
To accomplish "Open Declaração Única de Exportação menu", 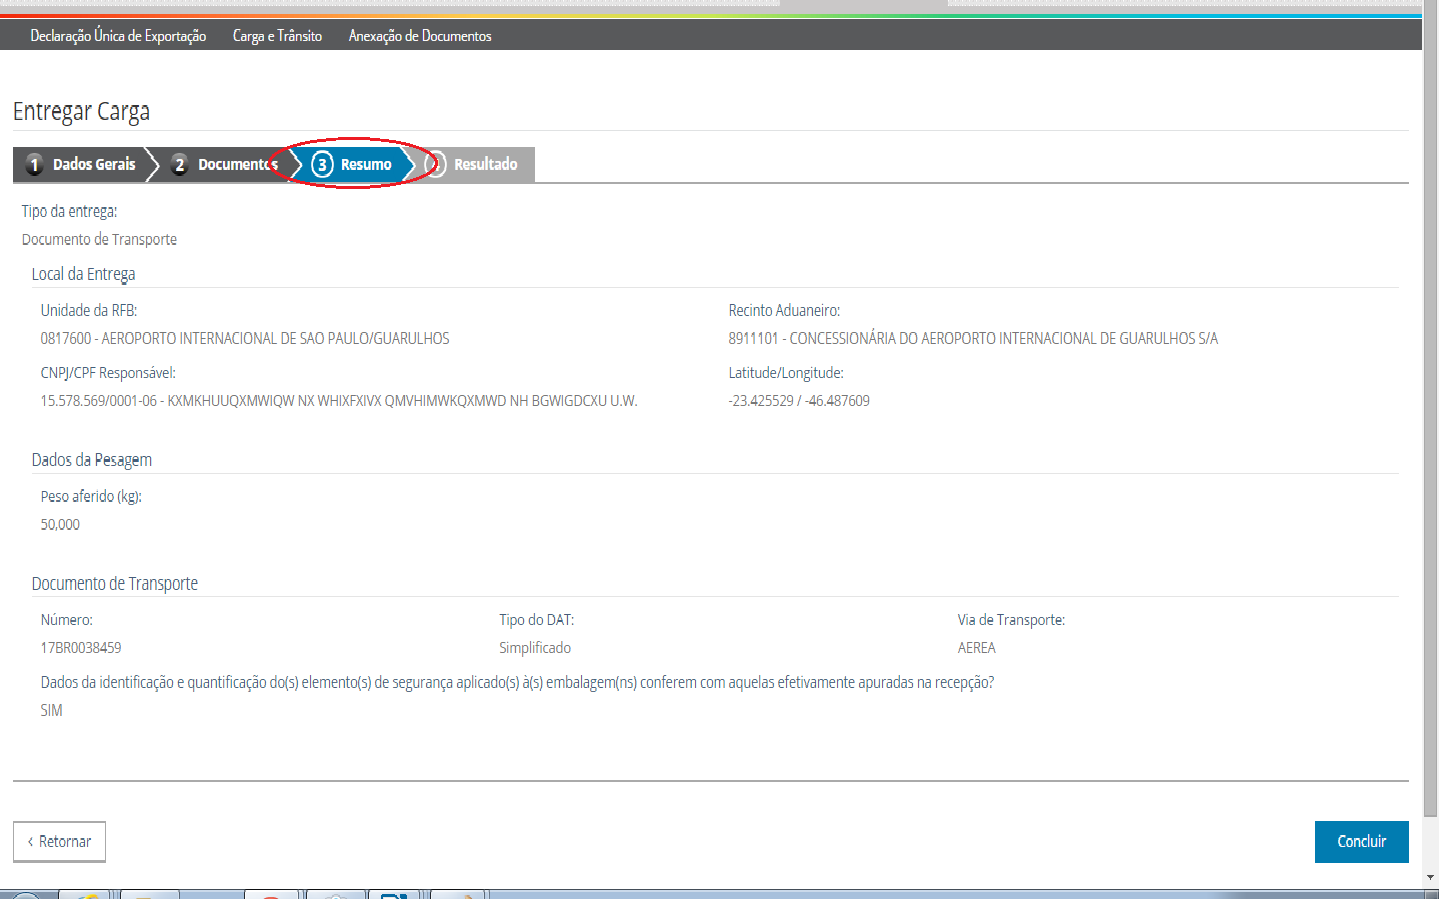I will [x=118, y=36].
